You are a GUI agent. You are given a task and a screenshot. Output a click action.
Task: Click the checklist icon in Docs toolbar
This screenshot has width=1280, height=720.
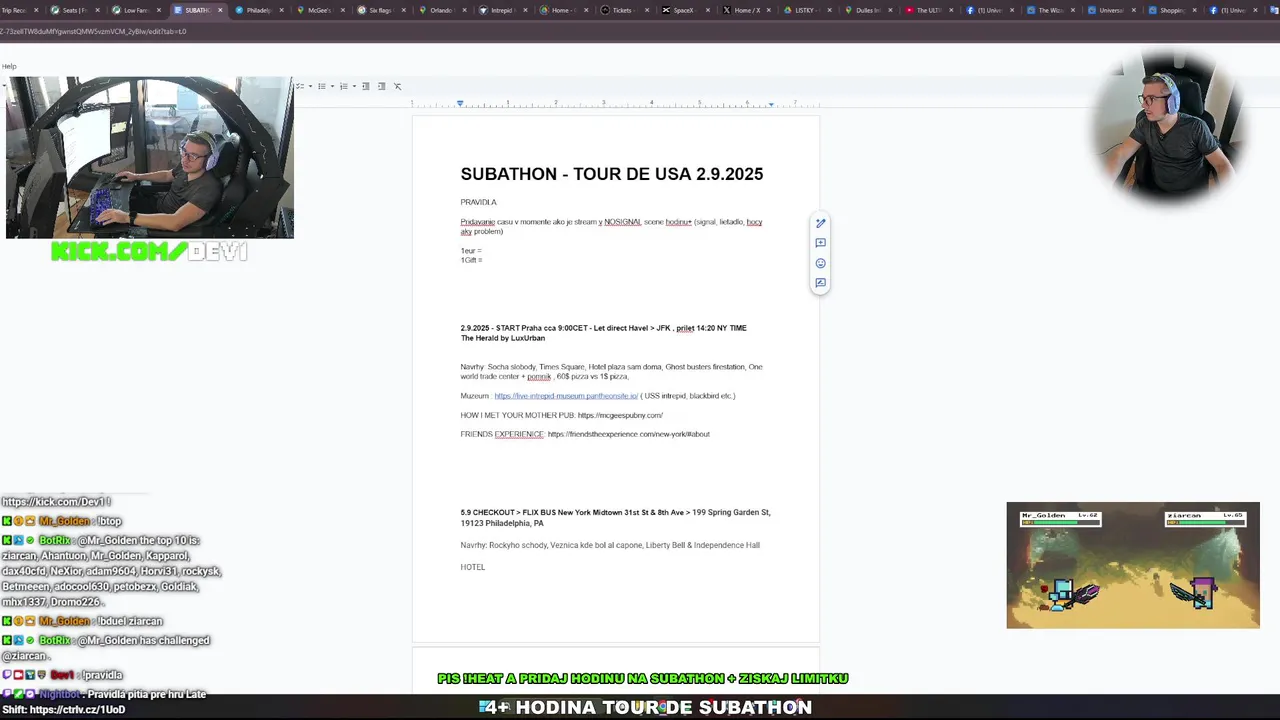(300, 86)
